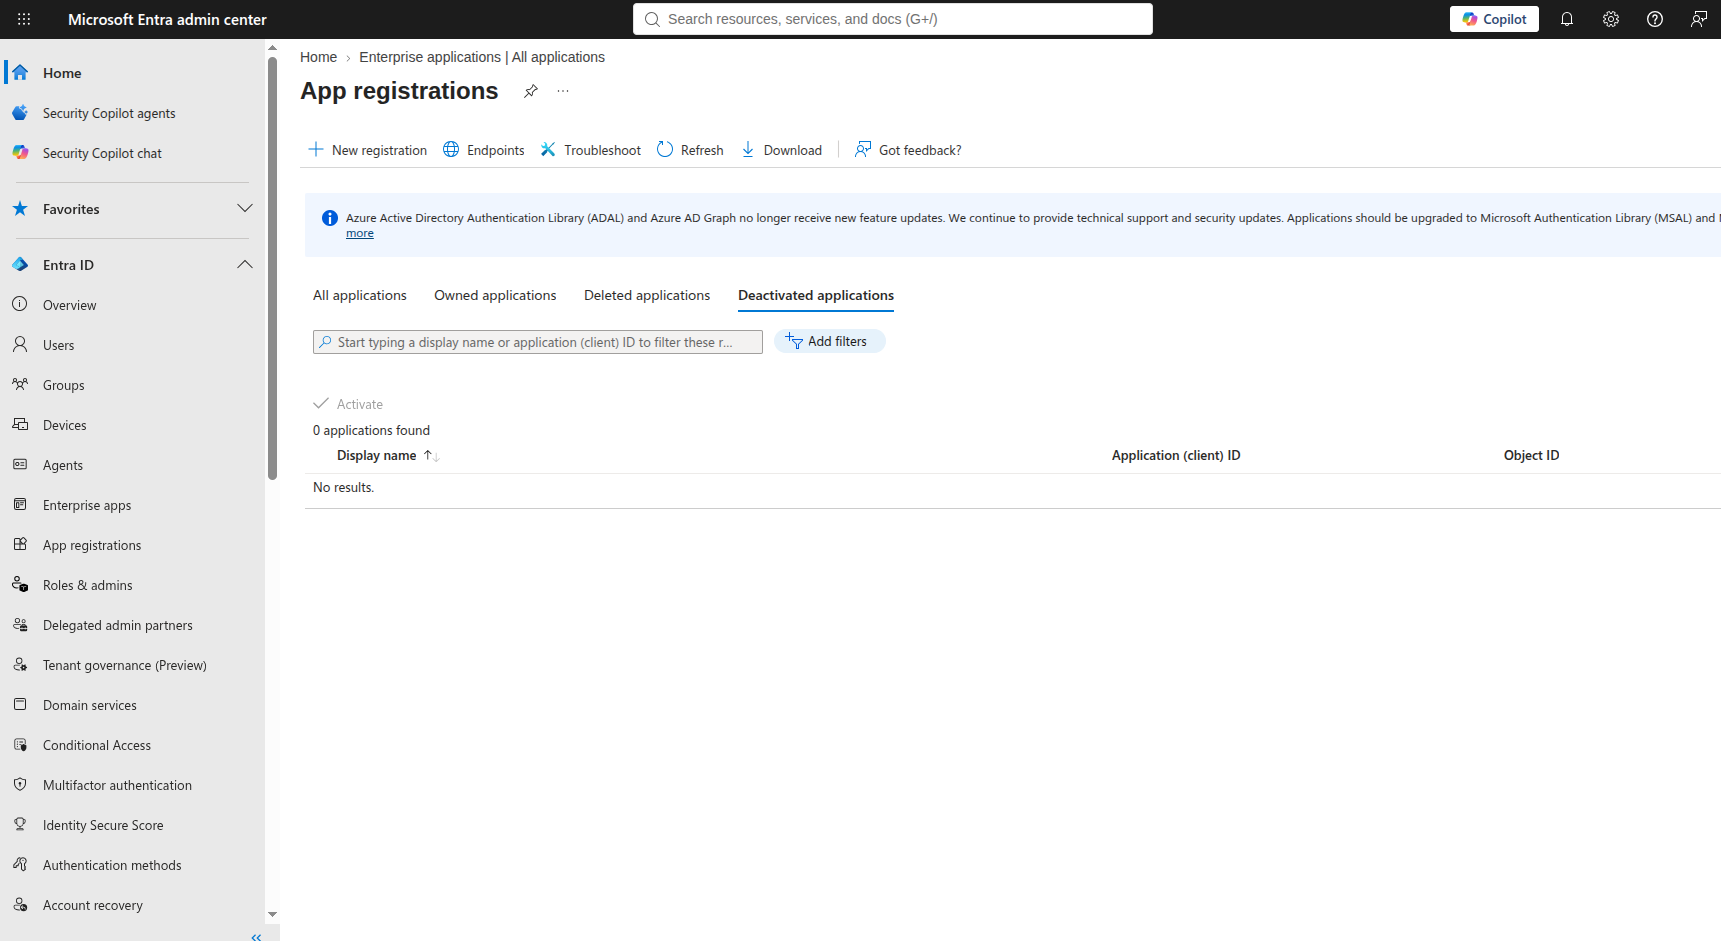This screenshot has width=1721, height=941.
Task: Open Enterprise applications breadcrumb link
Action: (x=482, y=57)
